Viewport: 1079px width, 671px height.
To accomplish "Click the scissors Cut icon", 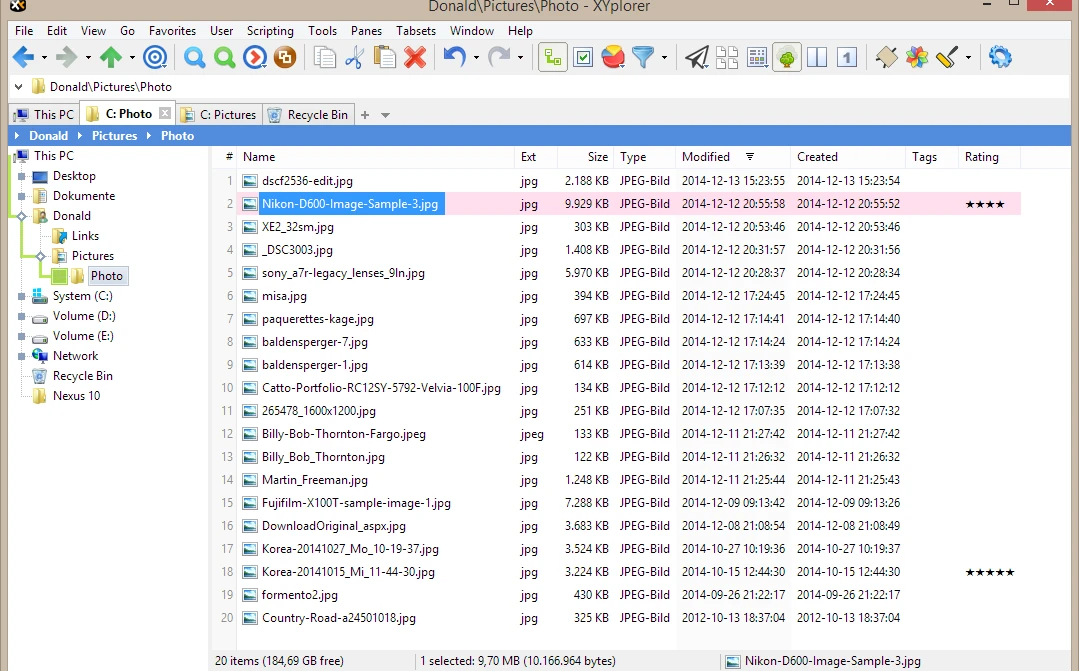I will 353,57.
